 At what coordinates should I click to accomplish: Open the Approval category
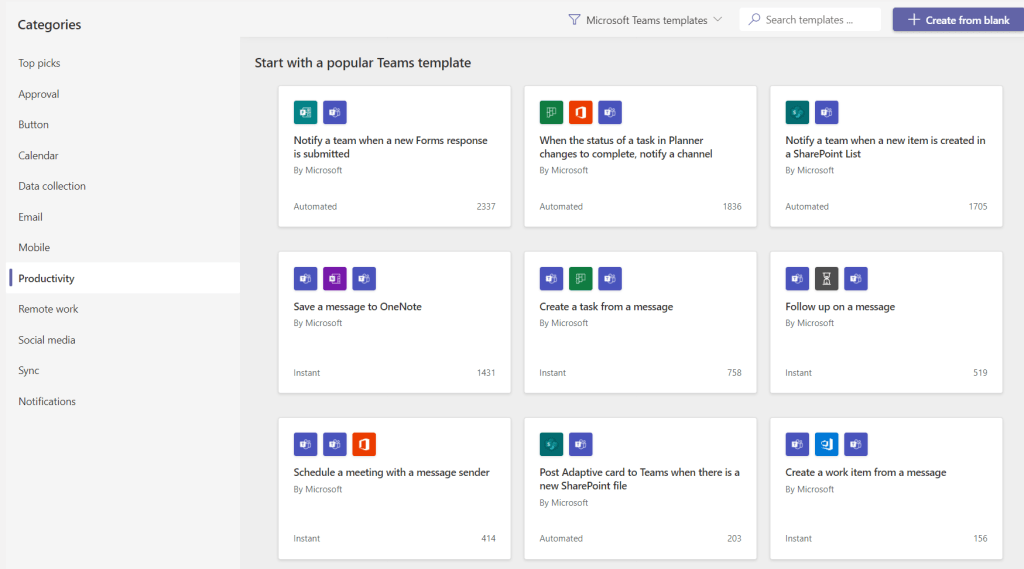click(39, 94)
